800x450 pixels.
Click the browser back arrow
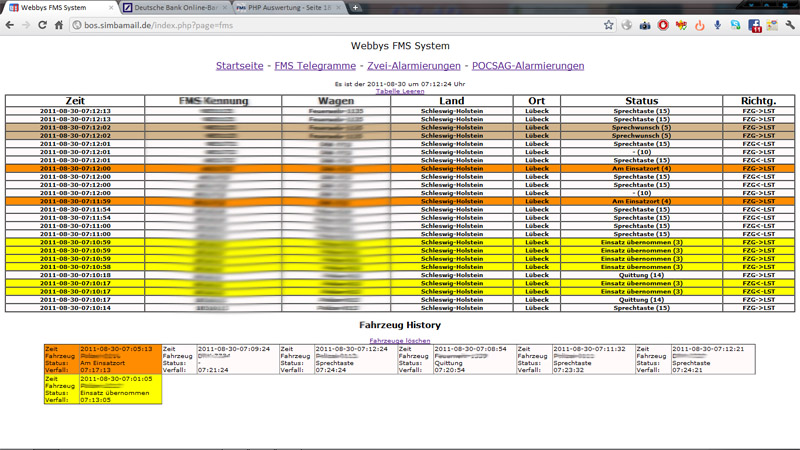10,25
